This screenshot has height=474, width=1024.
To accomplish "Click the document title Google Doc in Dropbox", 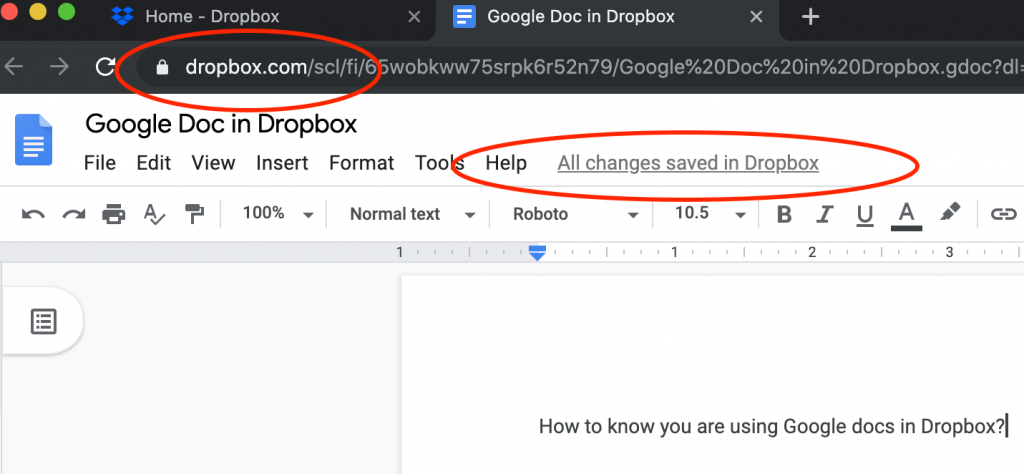I will (x=221, y=123).
